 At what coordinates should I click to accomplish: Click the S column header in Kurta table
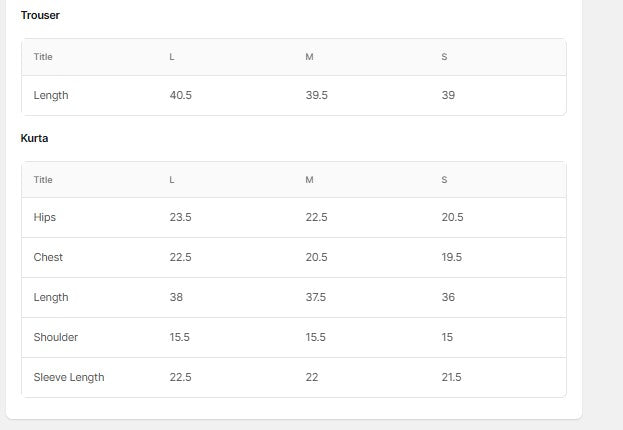444,180
